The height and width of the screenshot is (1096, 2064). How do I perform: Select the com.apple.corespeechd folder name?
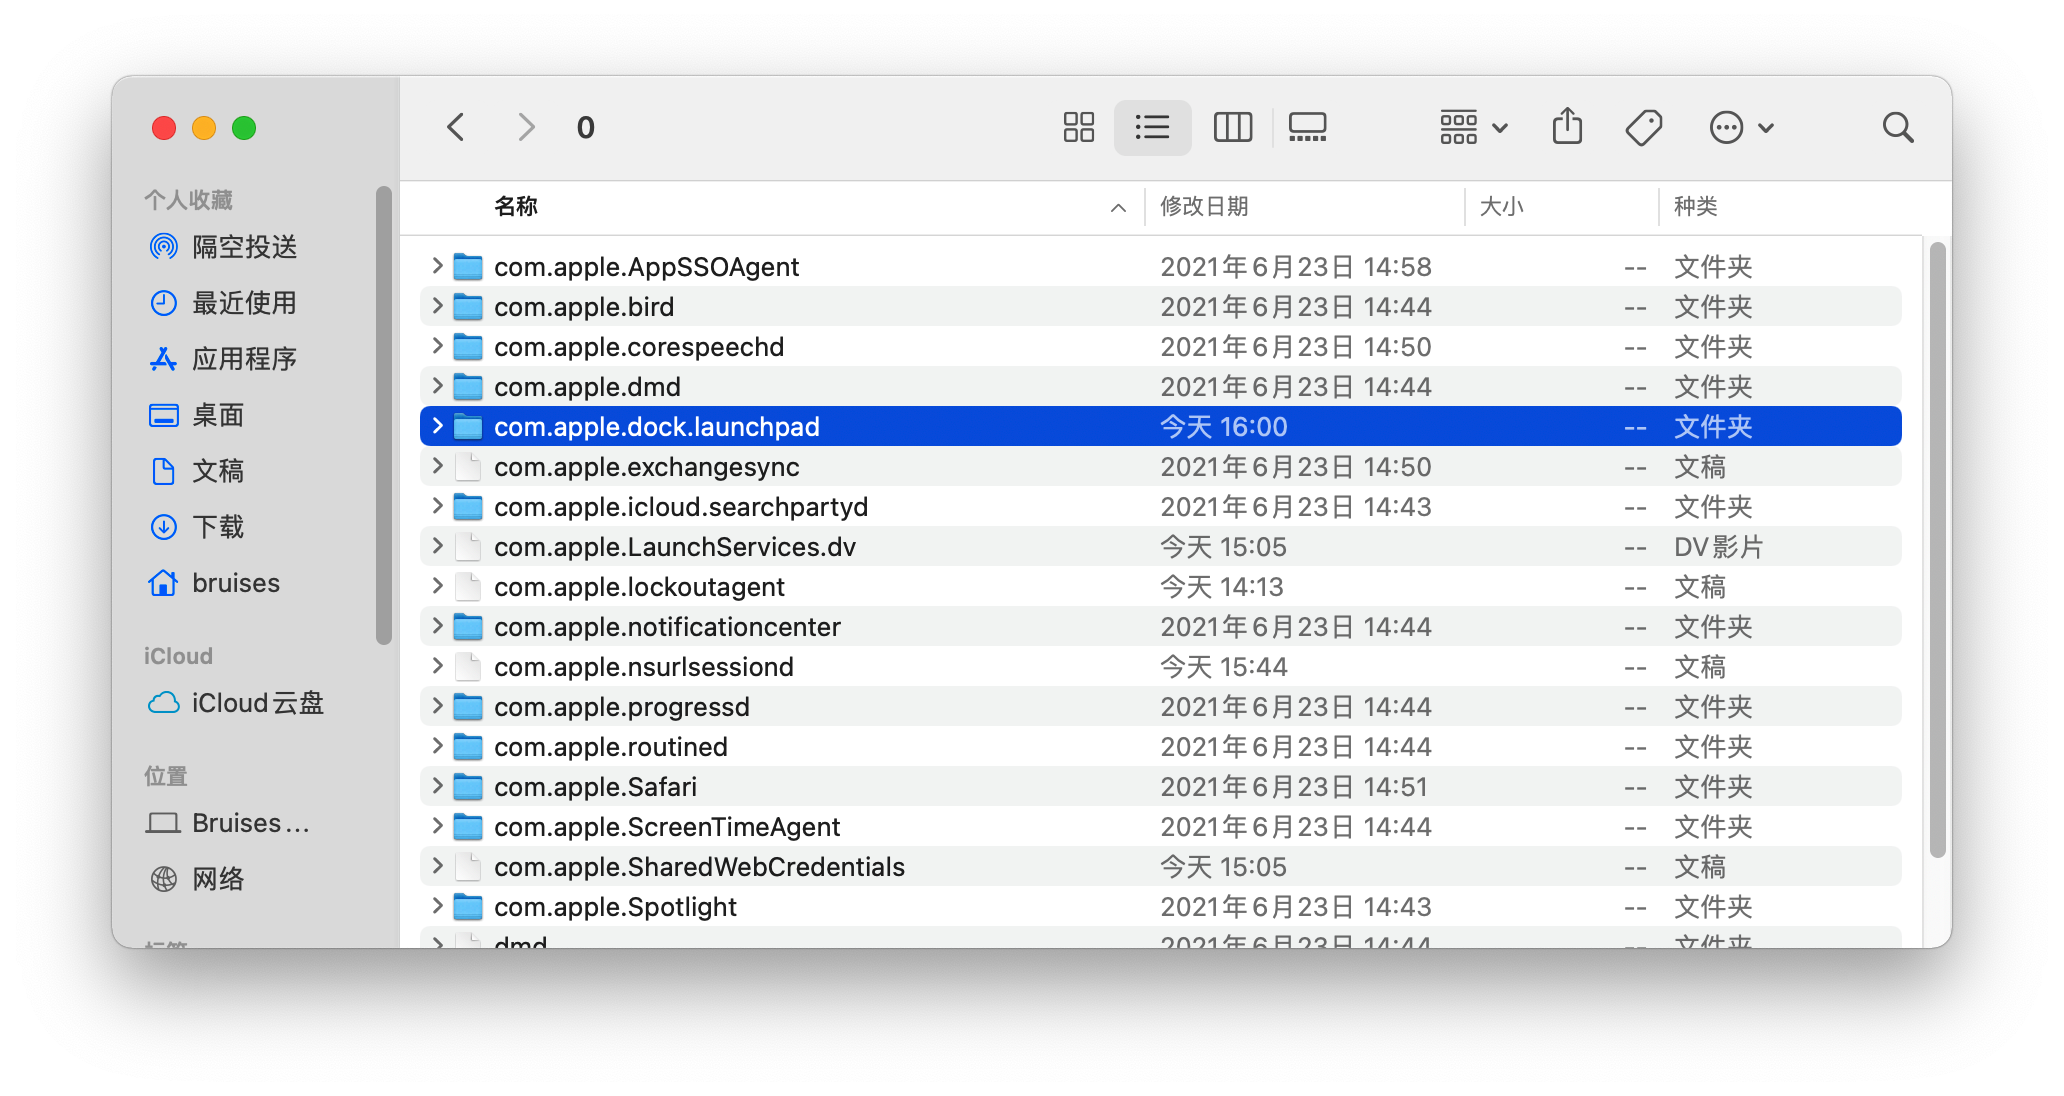click(639, 347)
